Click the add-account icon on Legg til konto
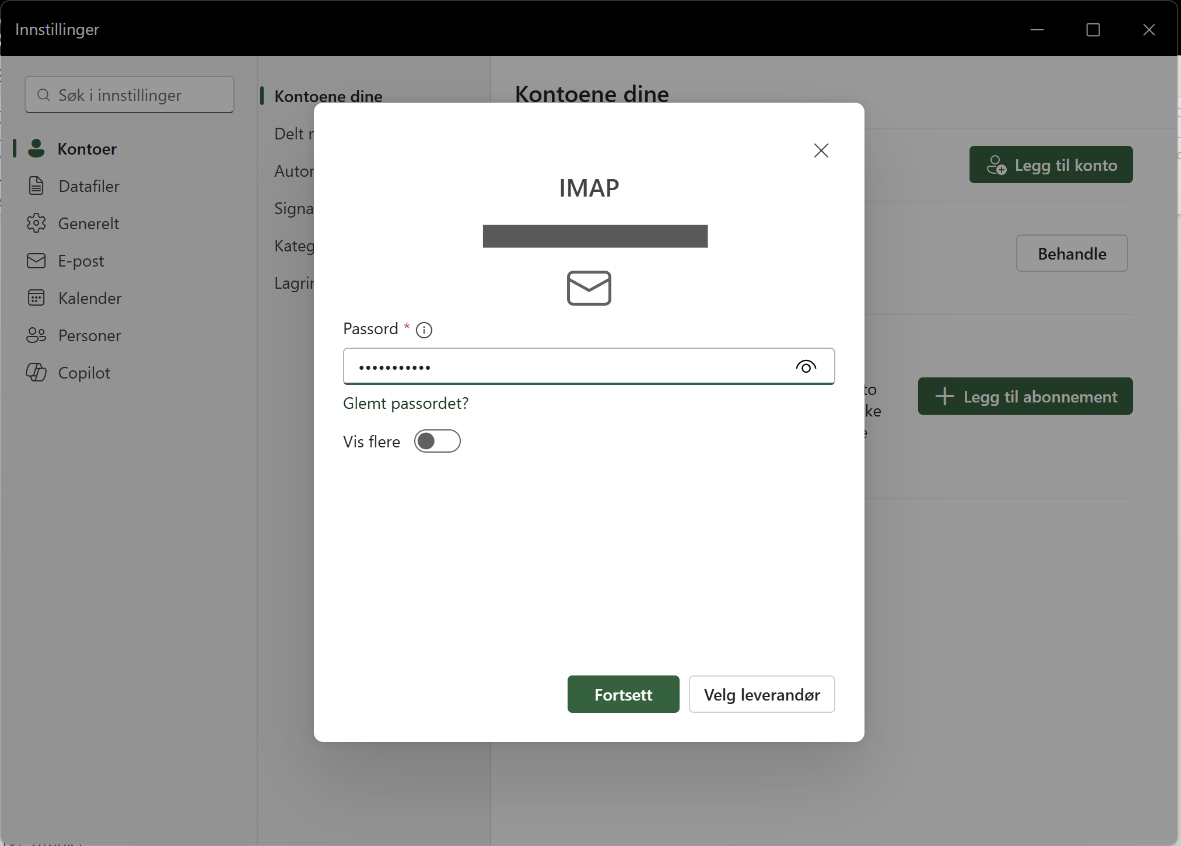Viewport: 1181px width, 846px height. (x=996, y=165)
